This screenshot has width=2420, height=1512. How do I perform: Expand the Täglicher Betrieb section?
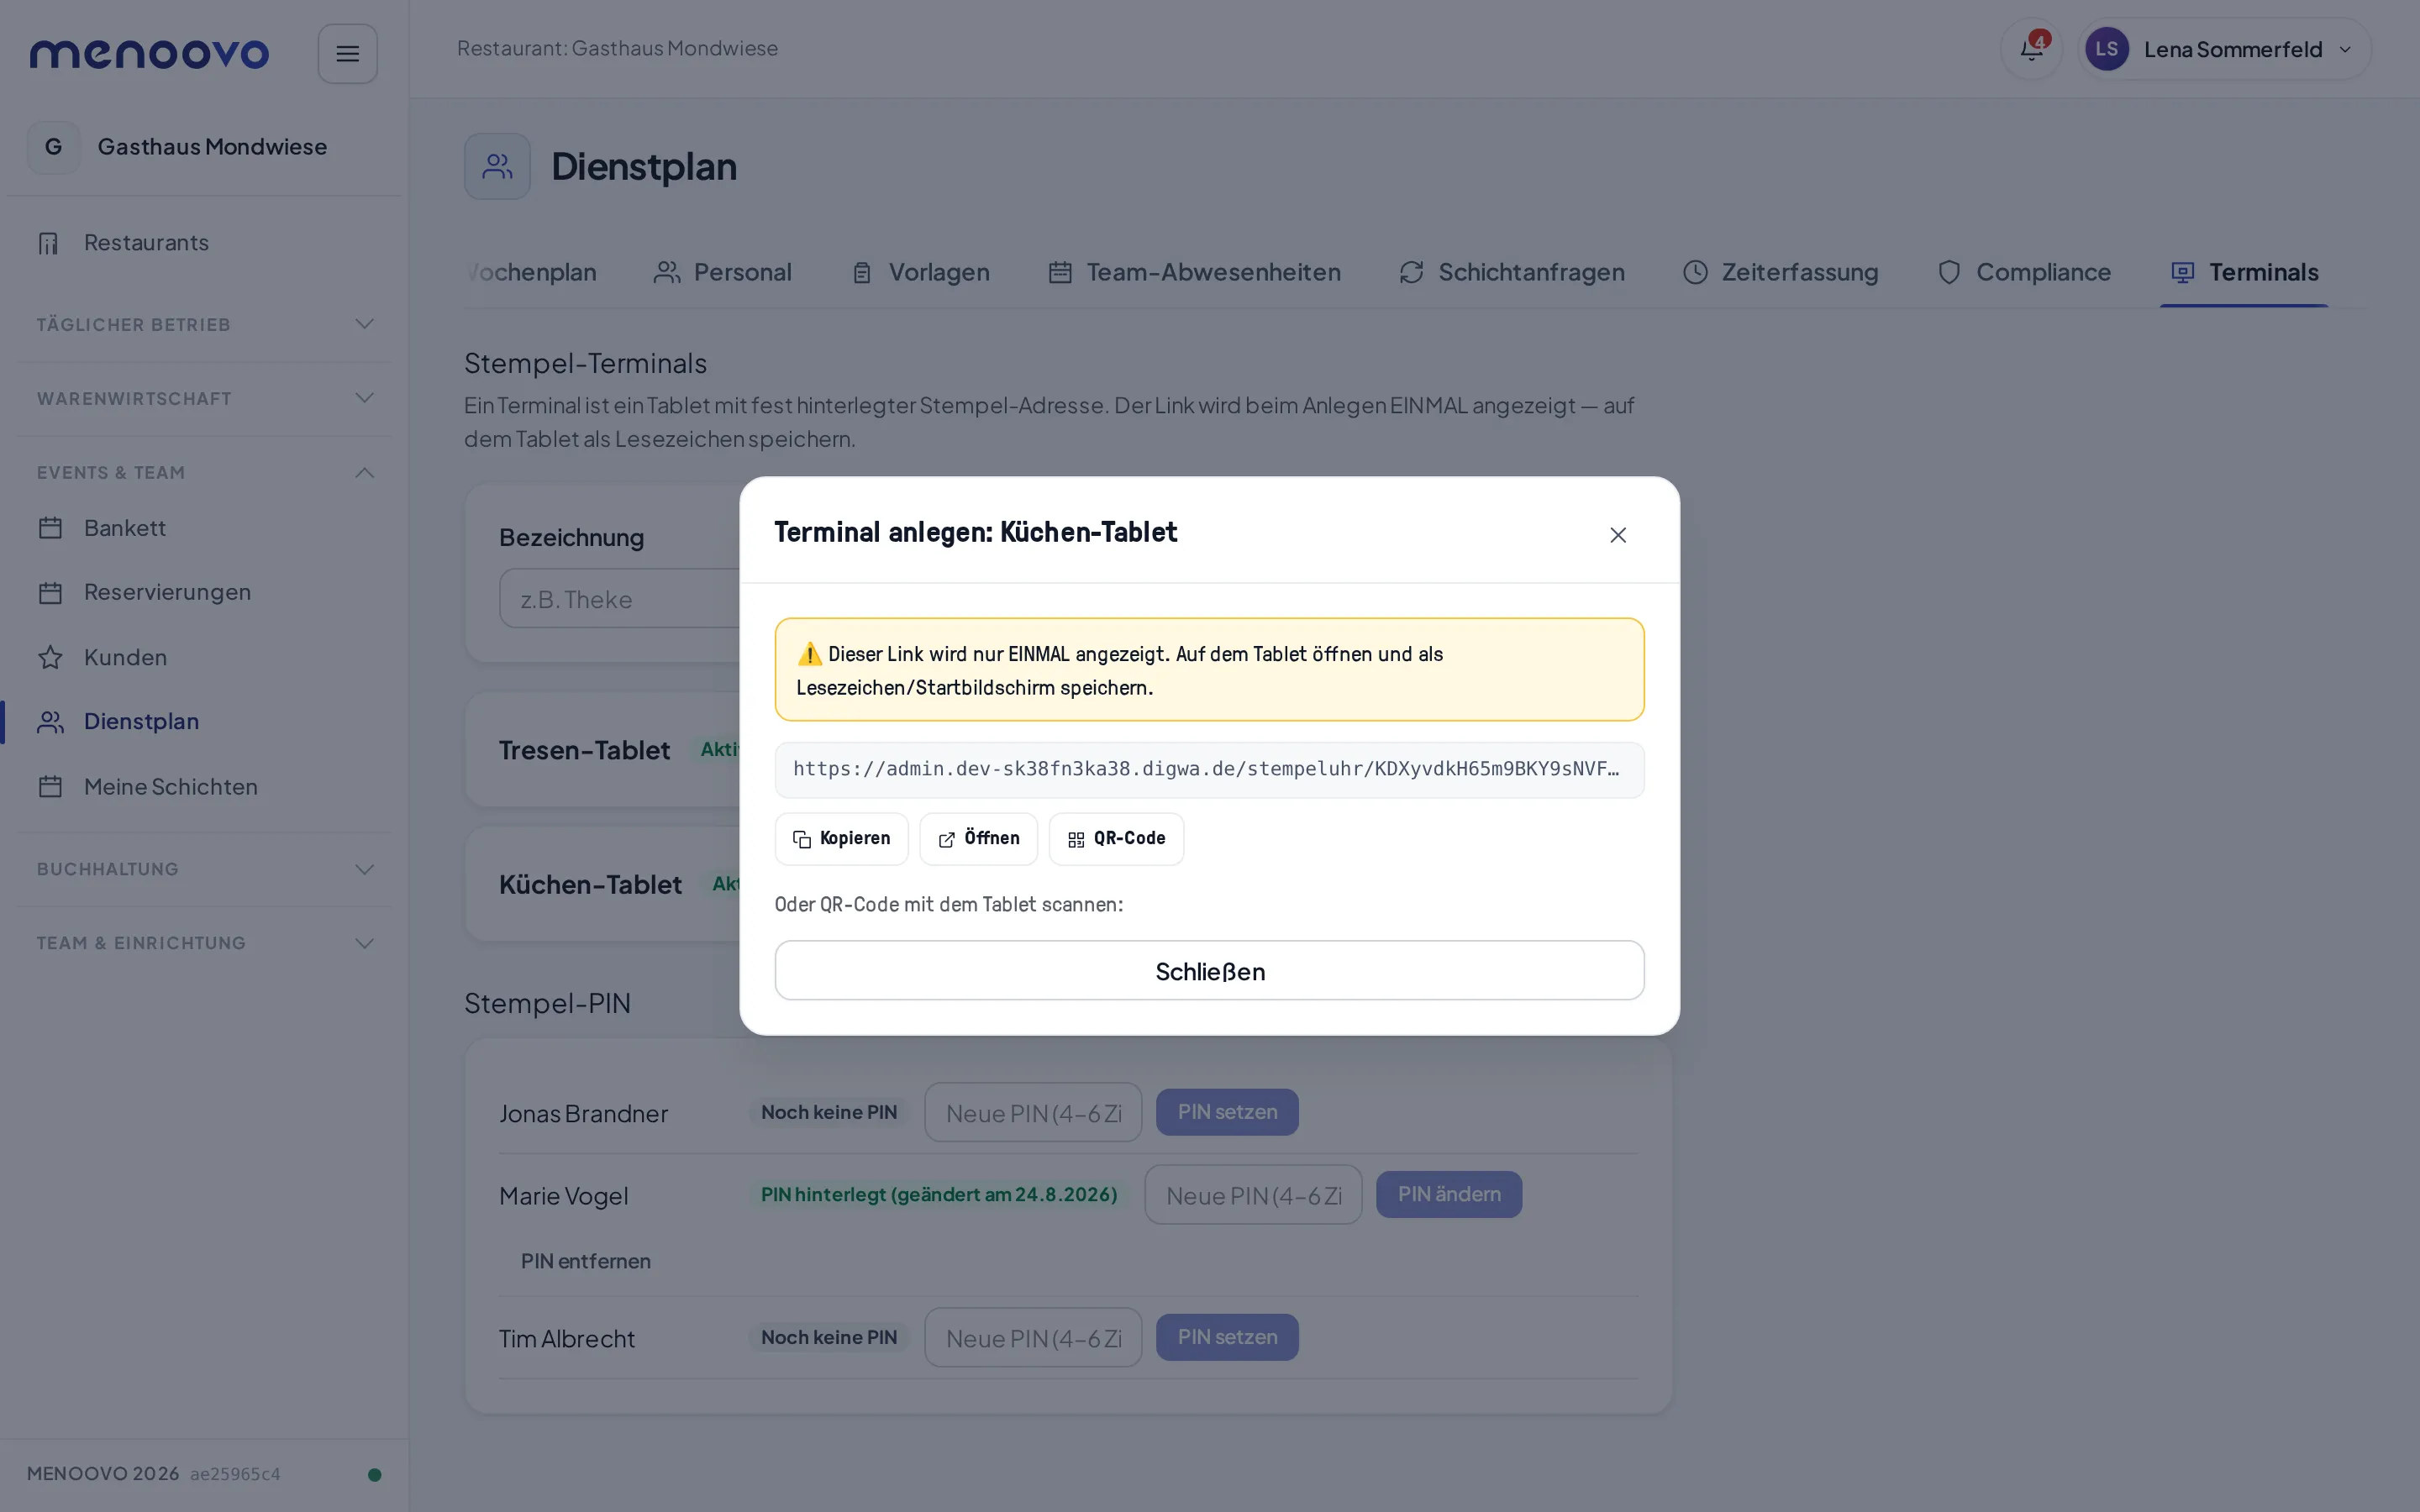pos(204,324)
